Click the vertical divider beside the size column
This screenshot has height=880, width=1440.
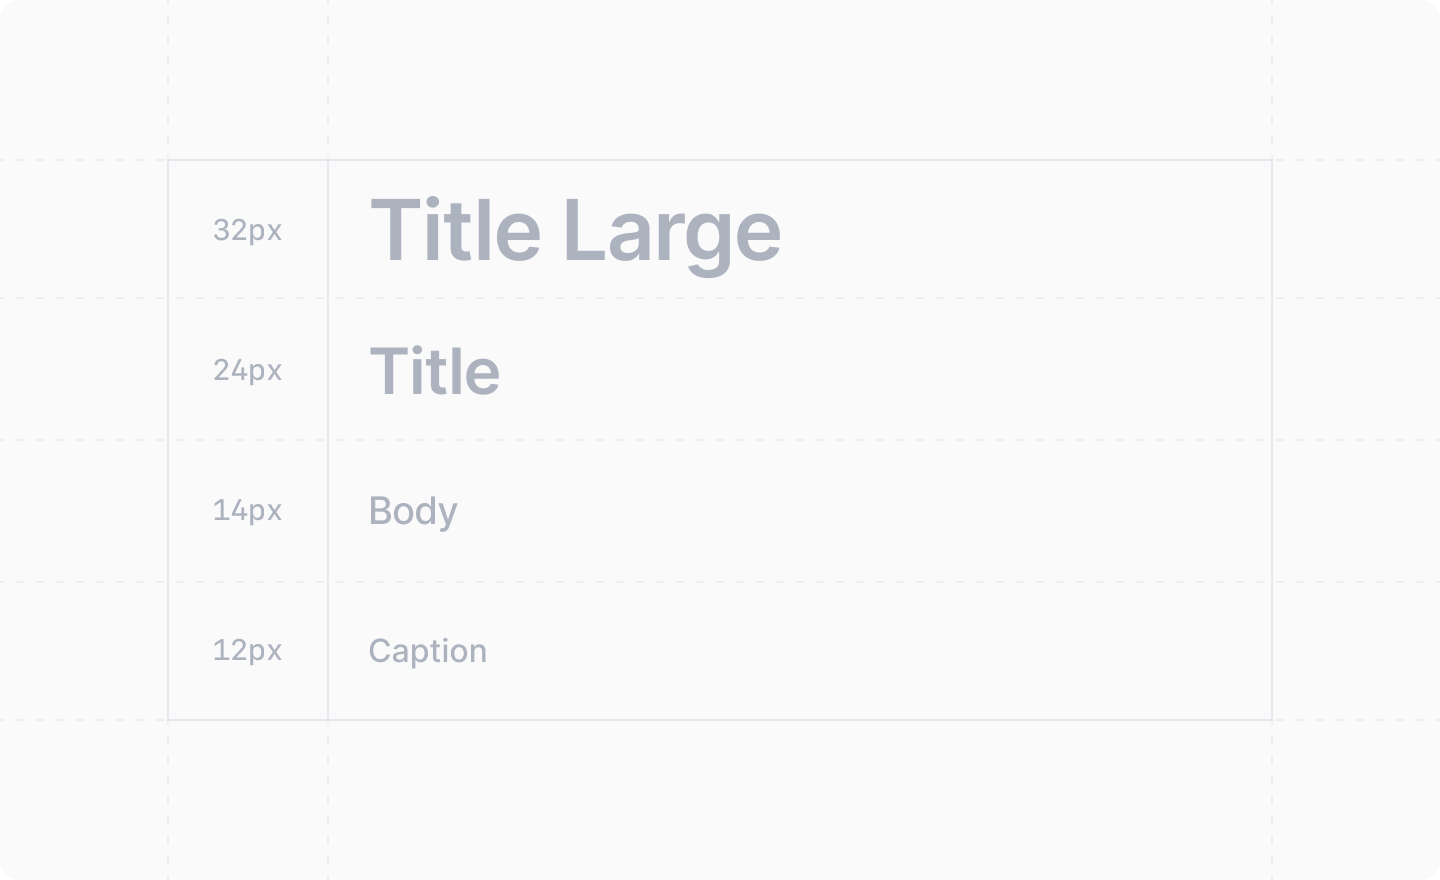pos(328,440)
